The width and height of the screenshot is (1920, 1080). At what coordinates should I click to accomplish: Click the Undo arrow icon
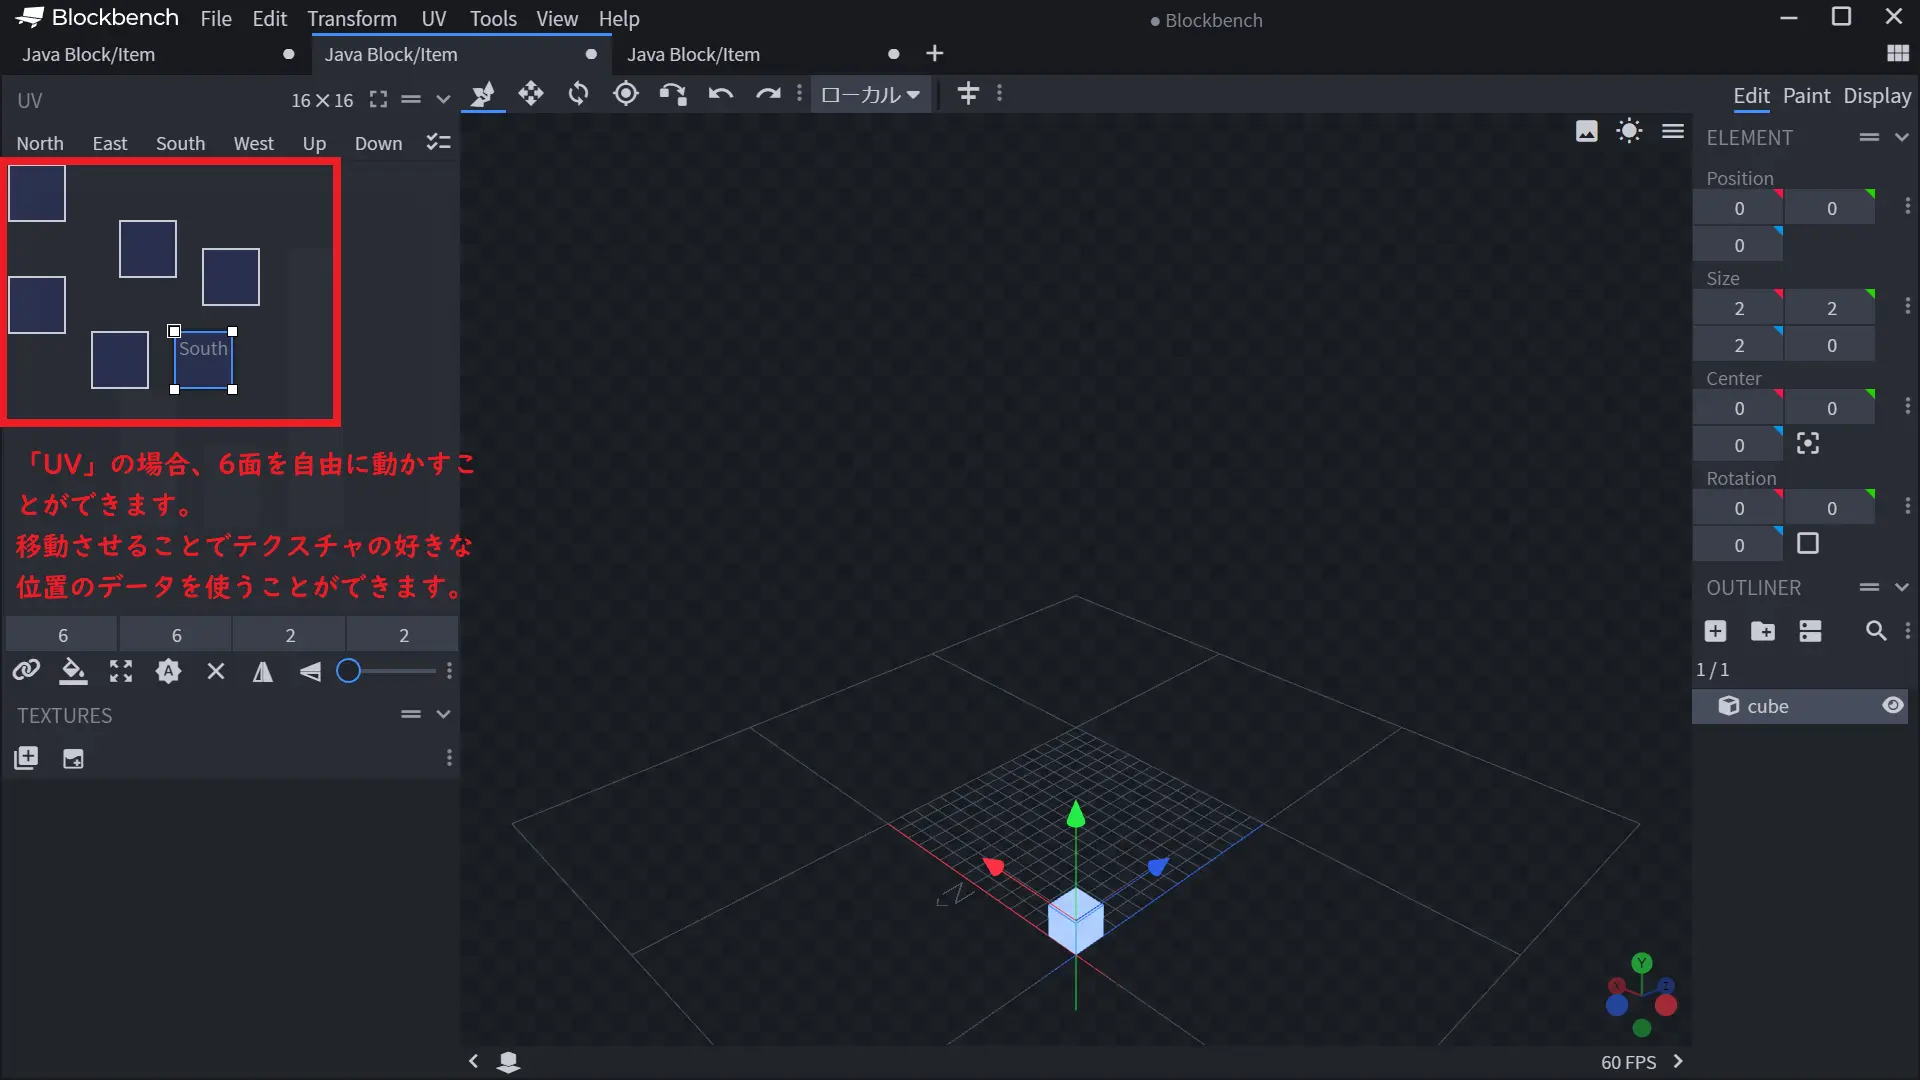721,94
